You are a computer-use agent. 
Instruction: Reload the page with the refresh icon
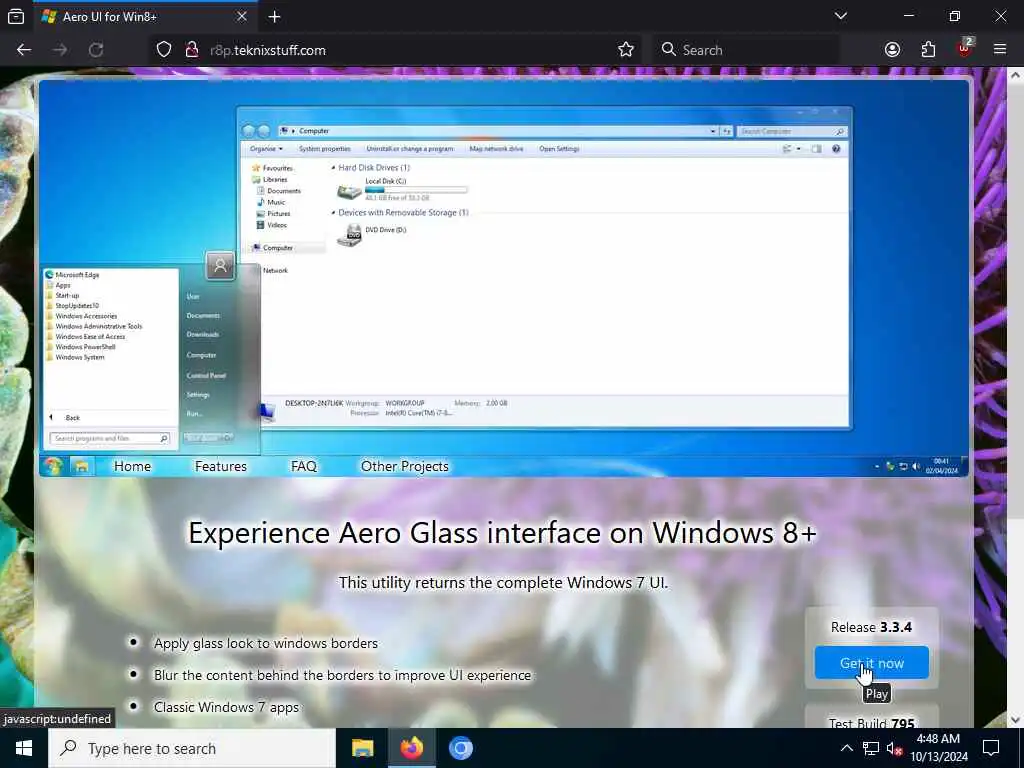[96, 50]
